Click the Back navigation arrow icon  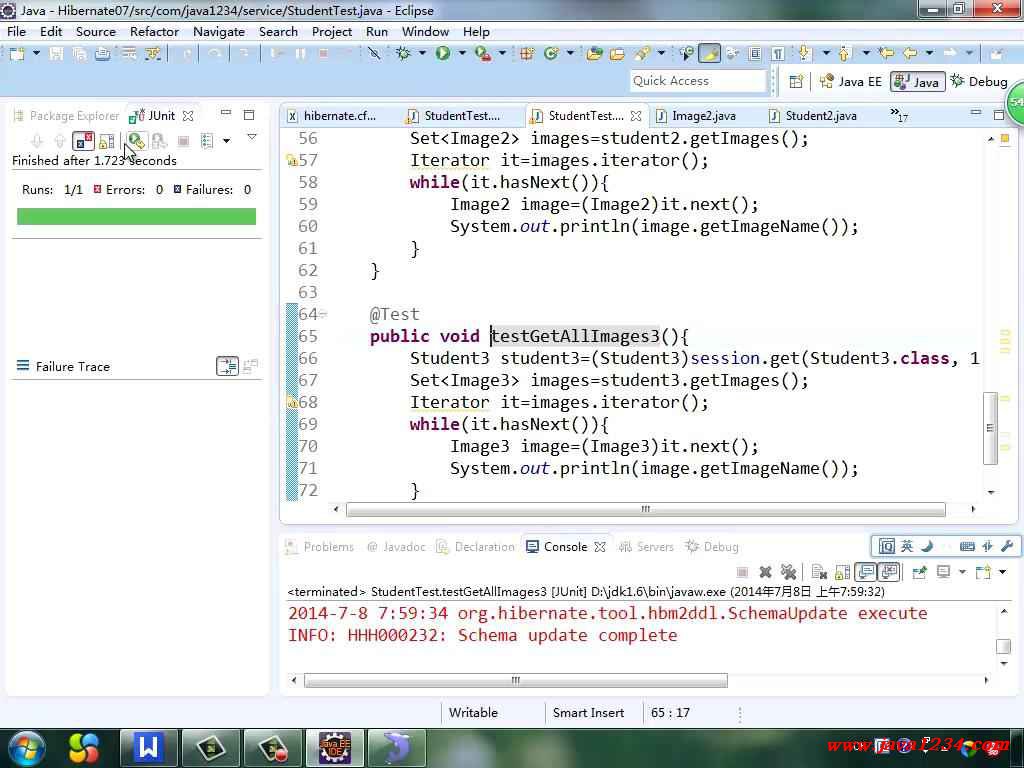(910, 54)
